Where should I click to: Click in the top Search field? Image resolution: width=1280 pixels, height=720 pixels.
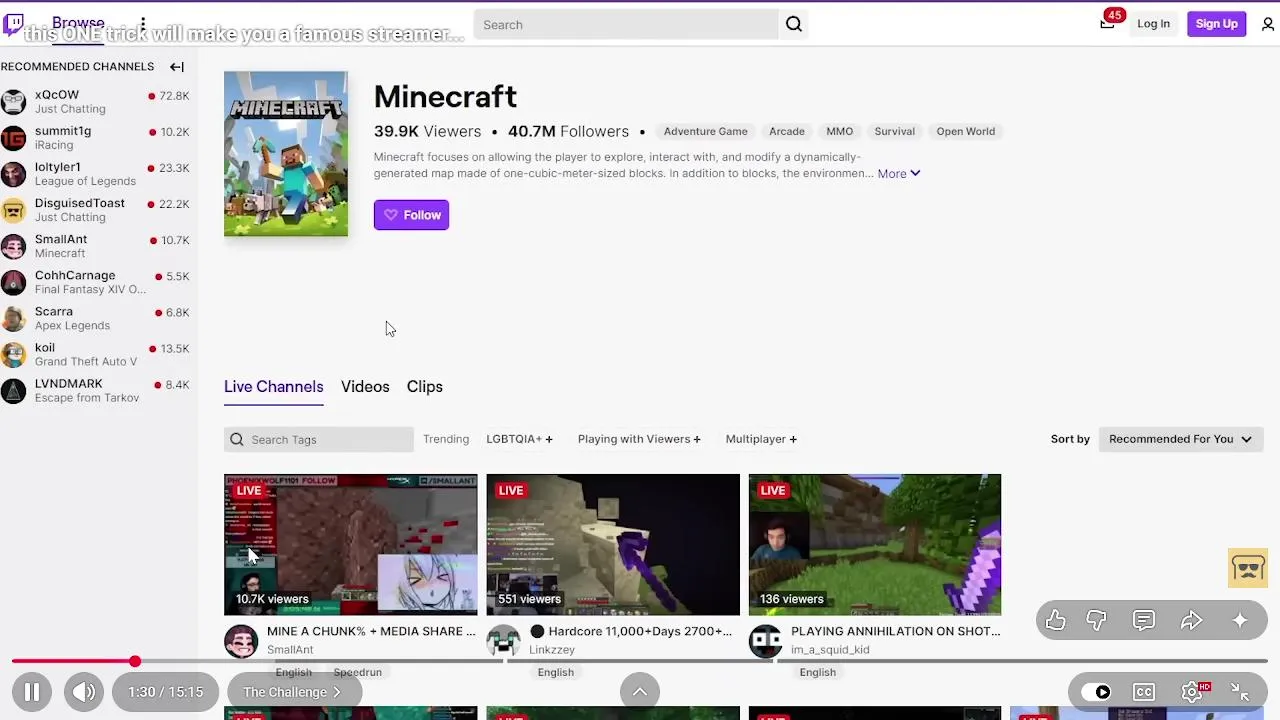click(x=625, y=25)
